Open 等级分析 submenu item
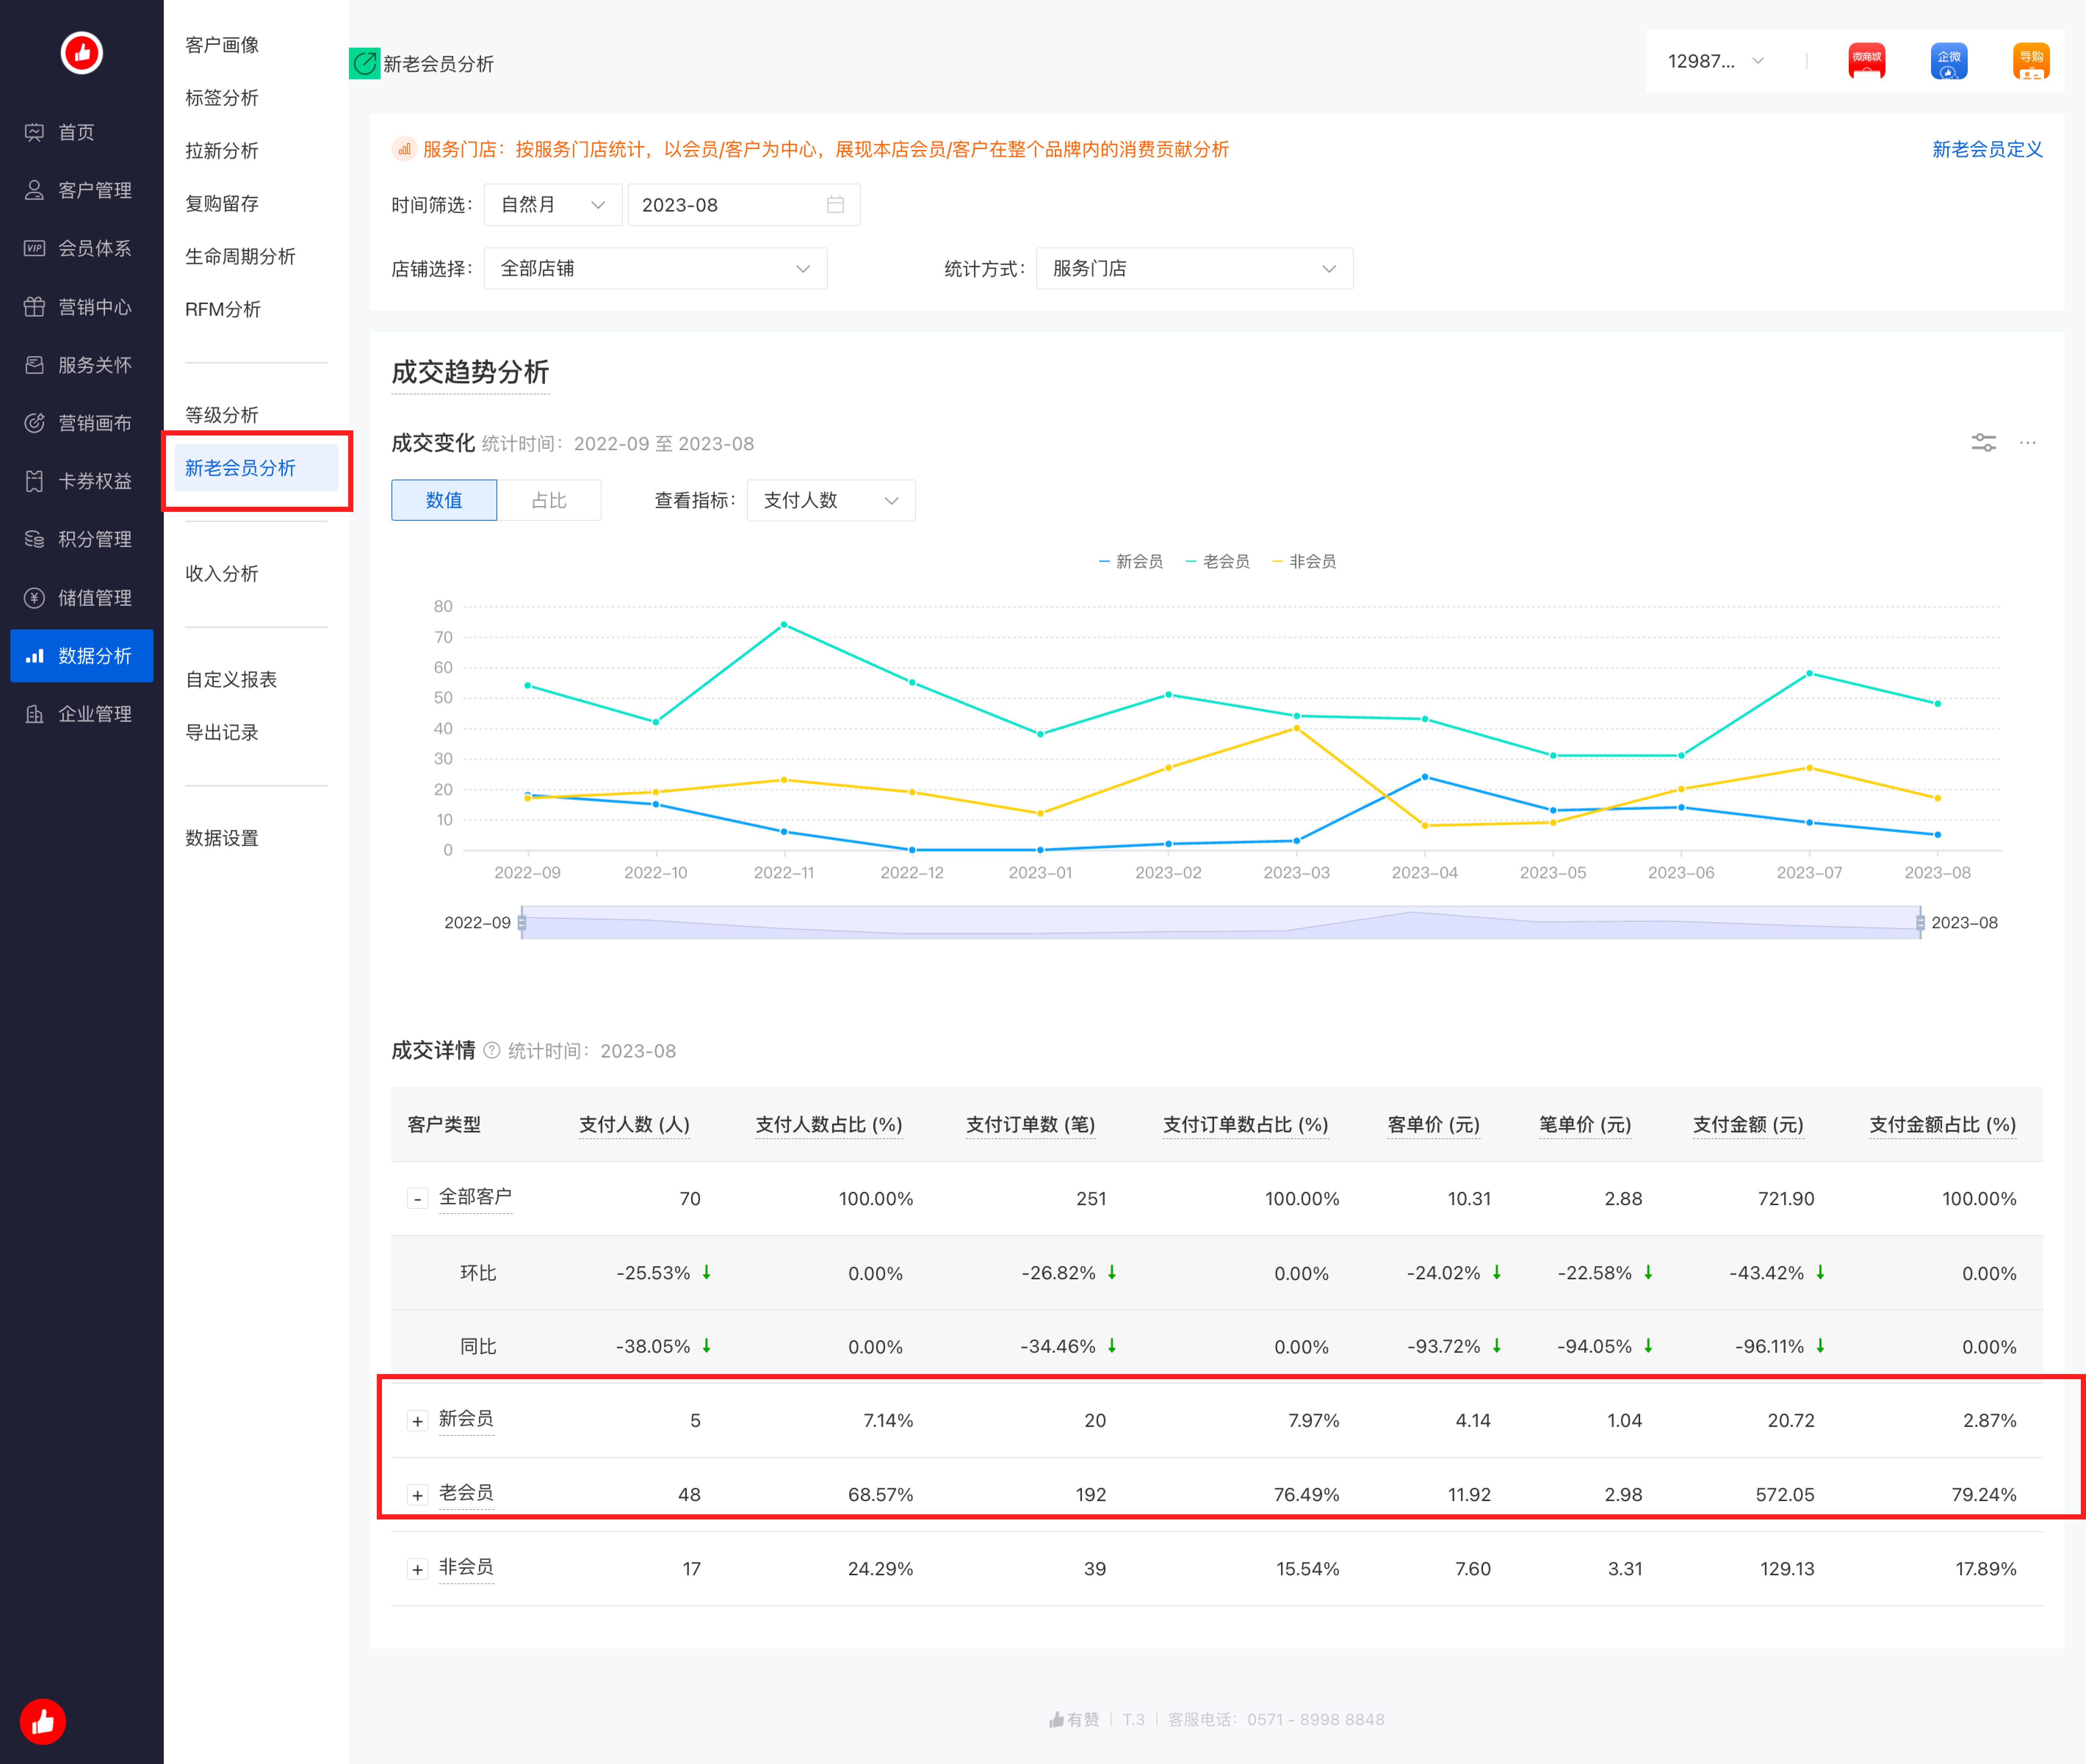The height and width of the screenshot is (1764, 2086). (222, 415)
